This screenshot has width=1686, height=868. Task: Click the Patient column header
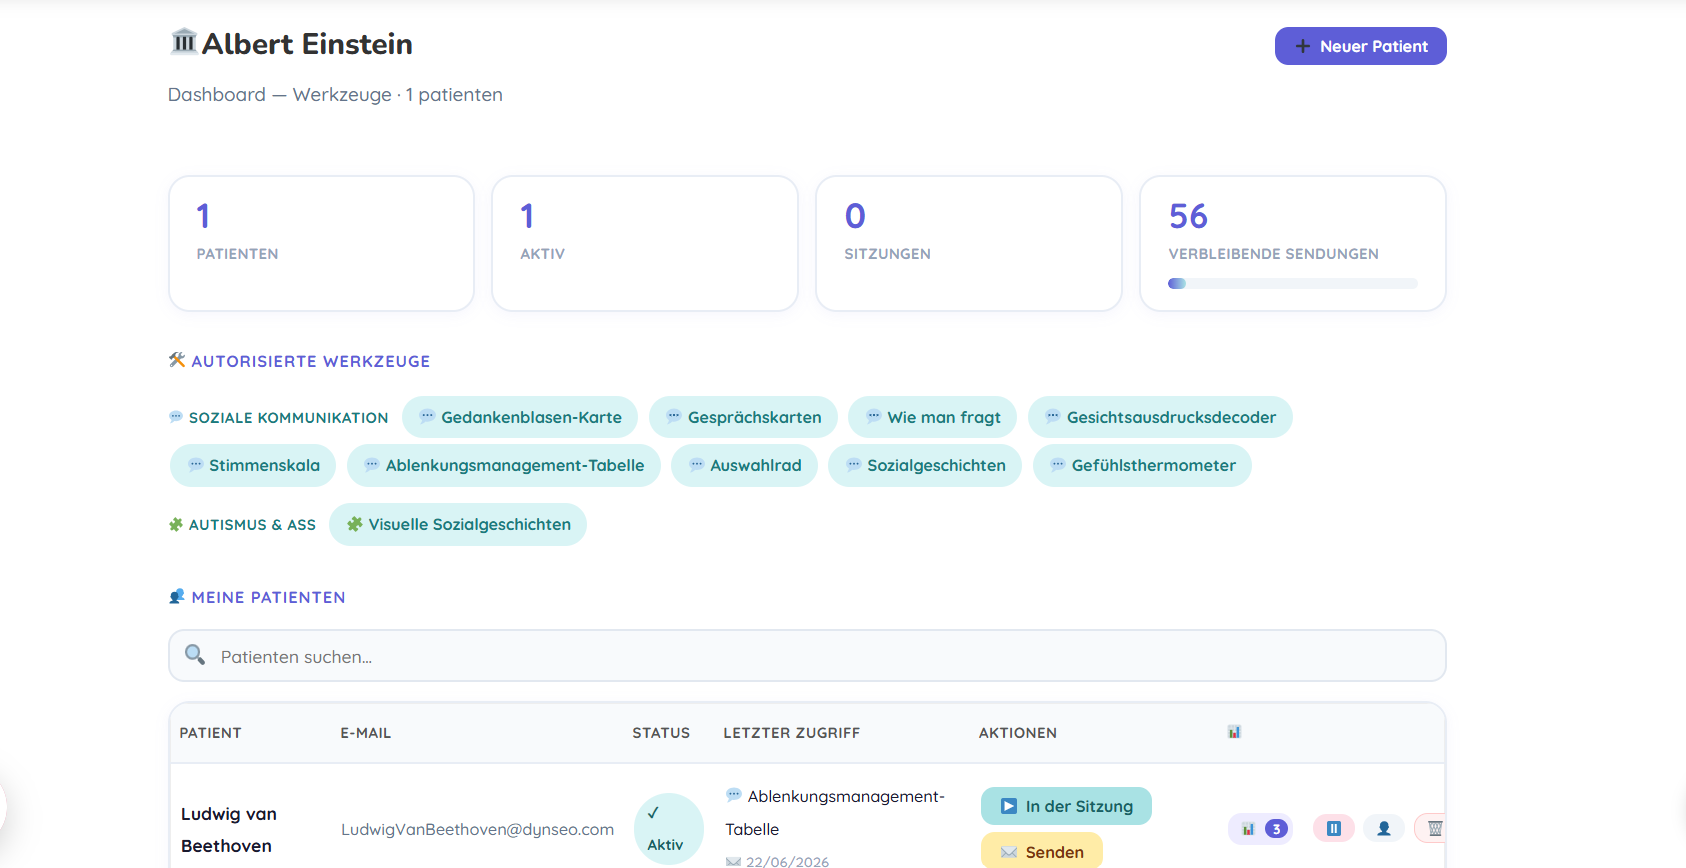[x=210, y=733]
